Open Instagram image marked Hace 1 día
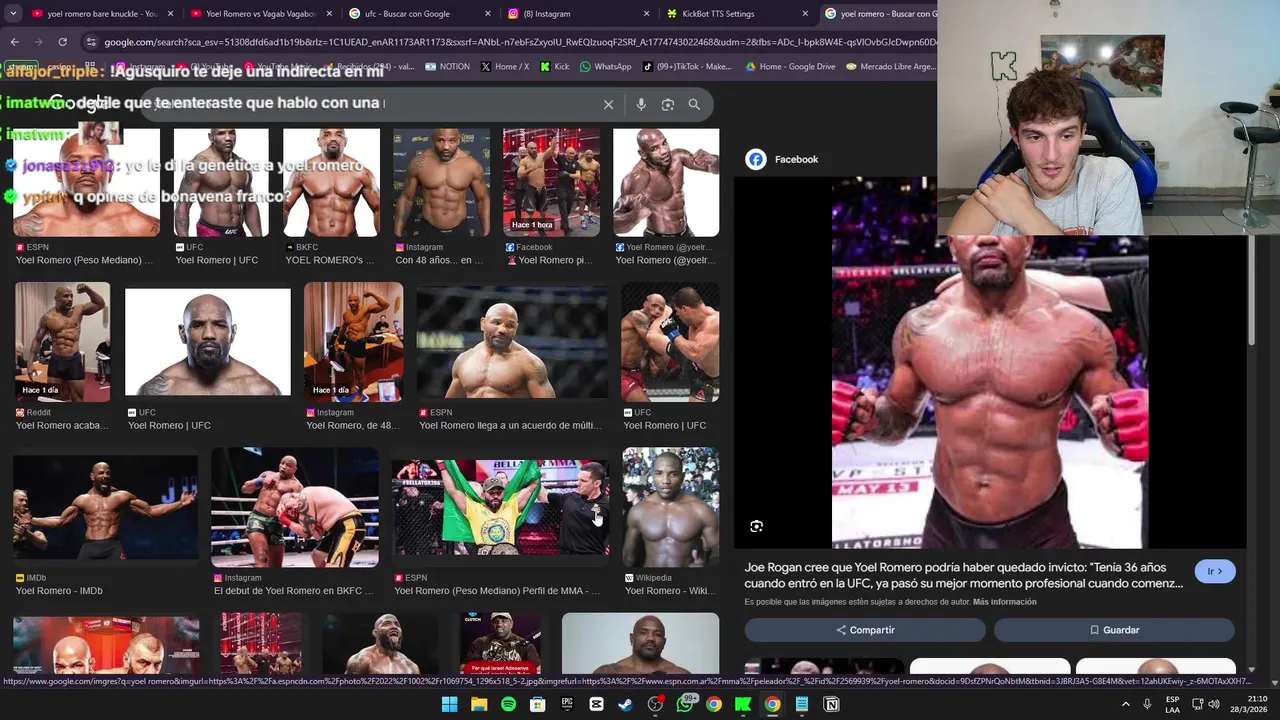 pyautogui.click(x=353, y=342)
